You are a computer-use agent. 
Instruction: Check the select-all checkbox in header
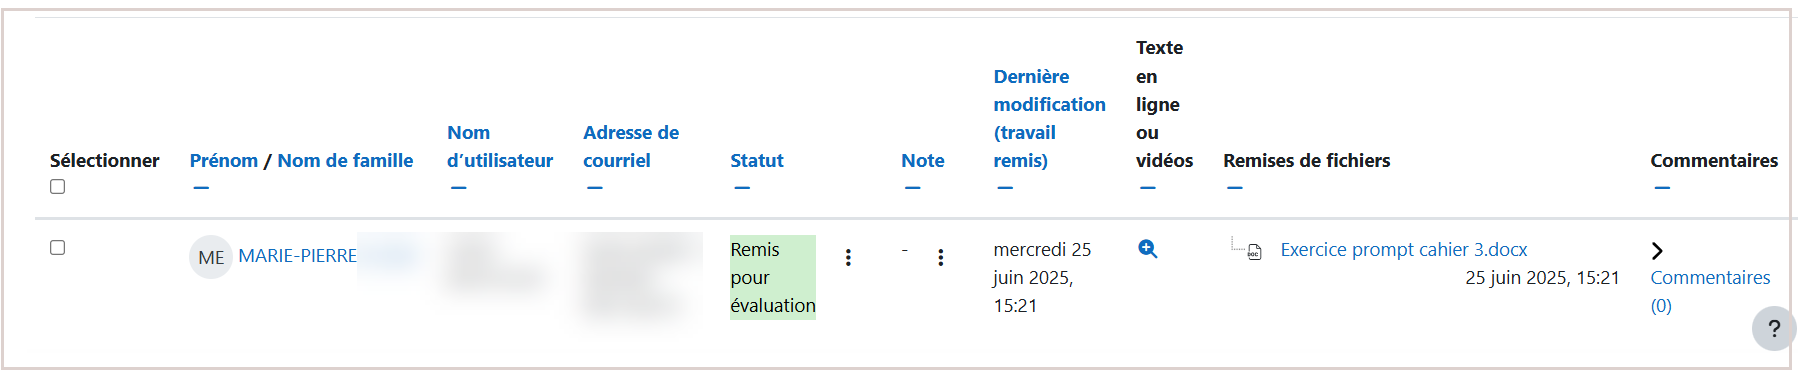[58, 187]
